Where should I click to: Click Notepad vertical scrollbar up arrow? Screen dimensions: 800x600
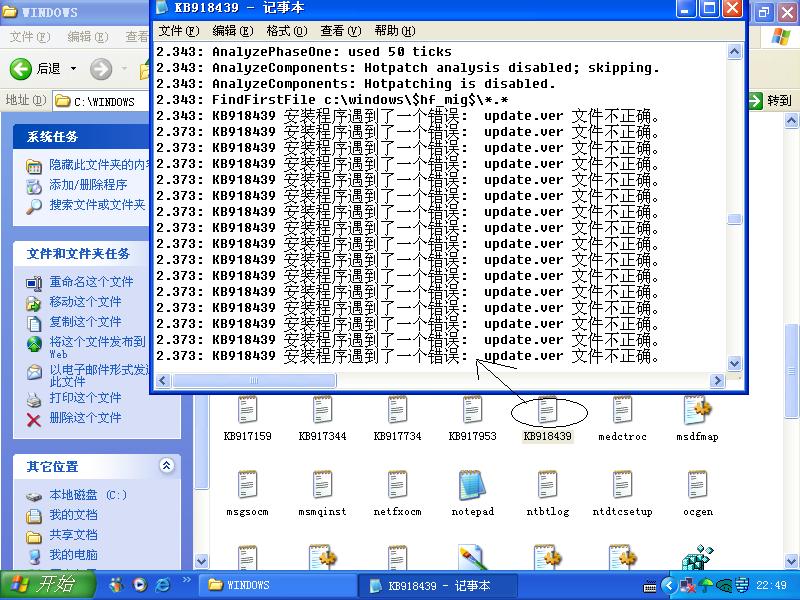tap(734, 52)
